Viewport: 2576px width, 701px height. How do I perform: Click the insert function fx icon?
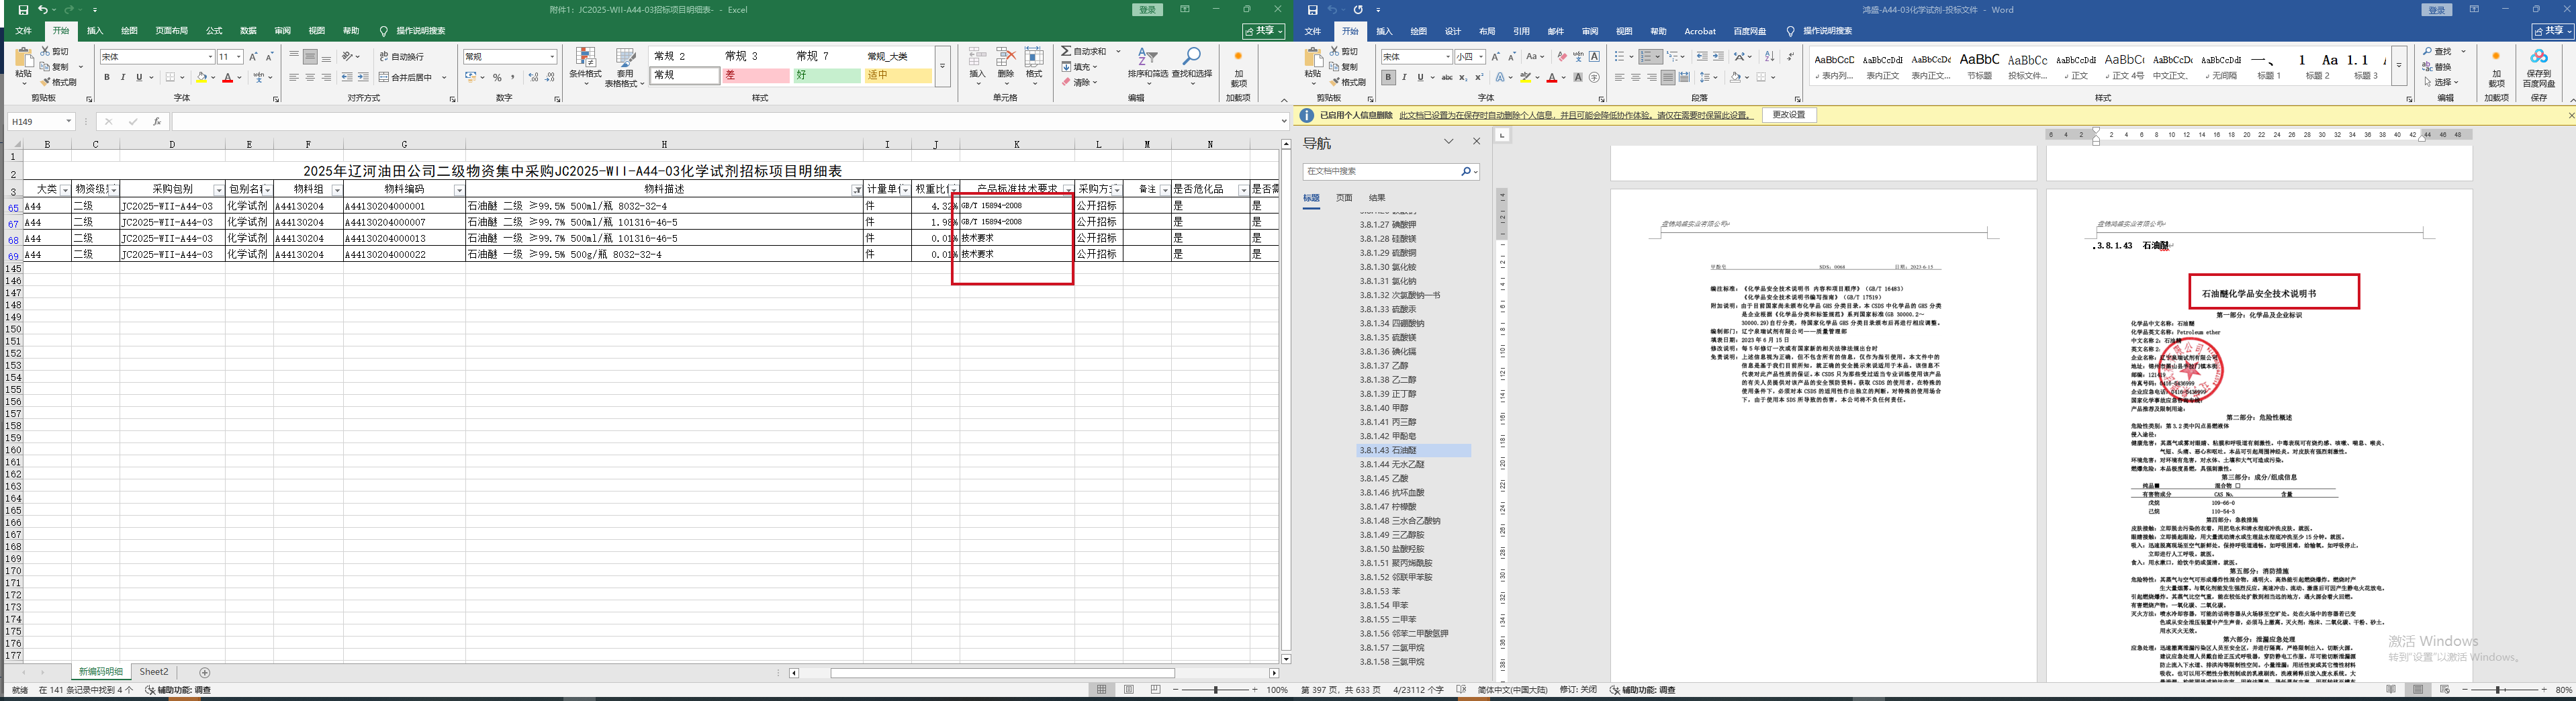coord(157,121)
